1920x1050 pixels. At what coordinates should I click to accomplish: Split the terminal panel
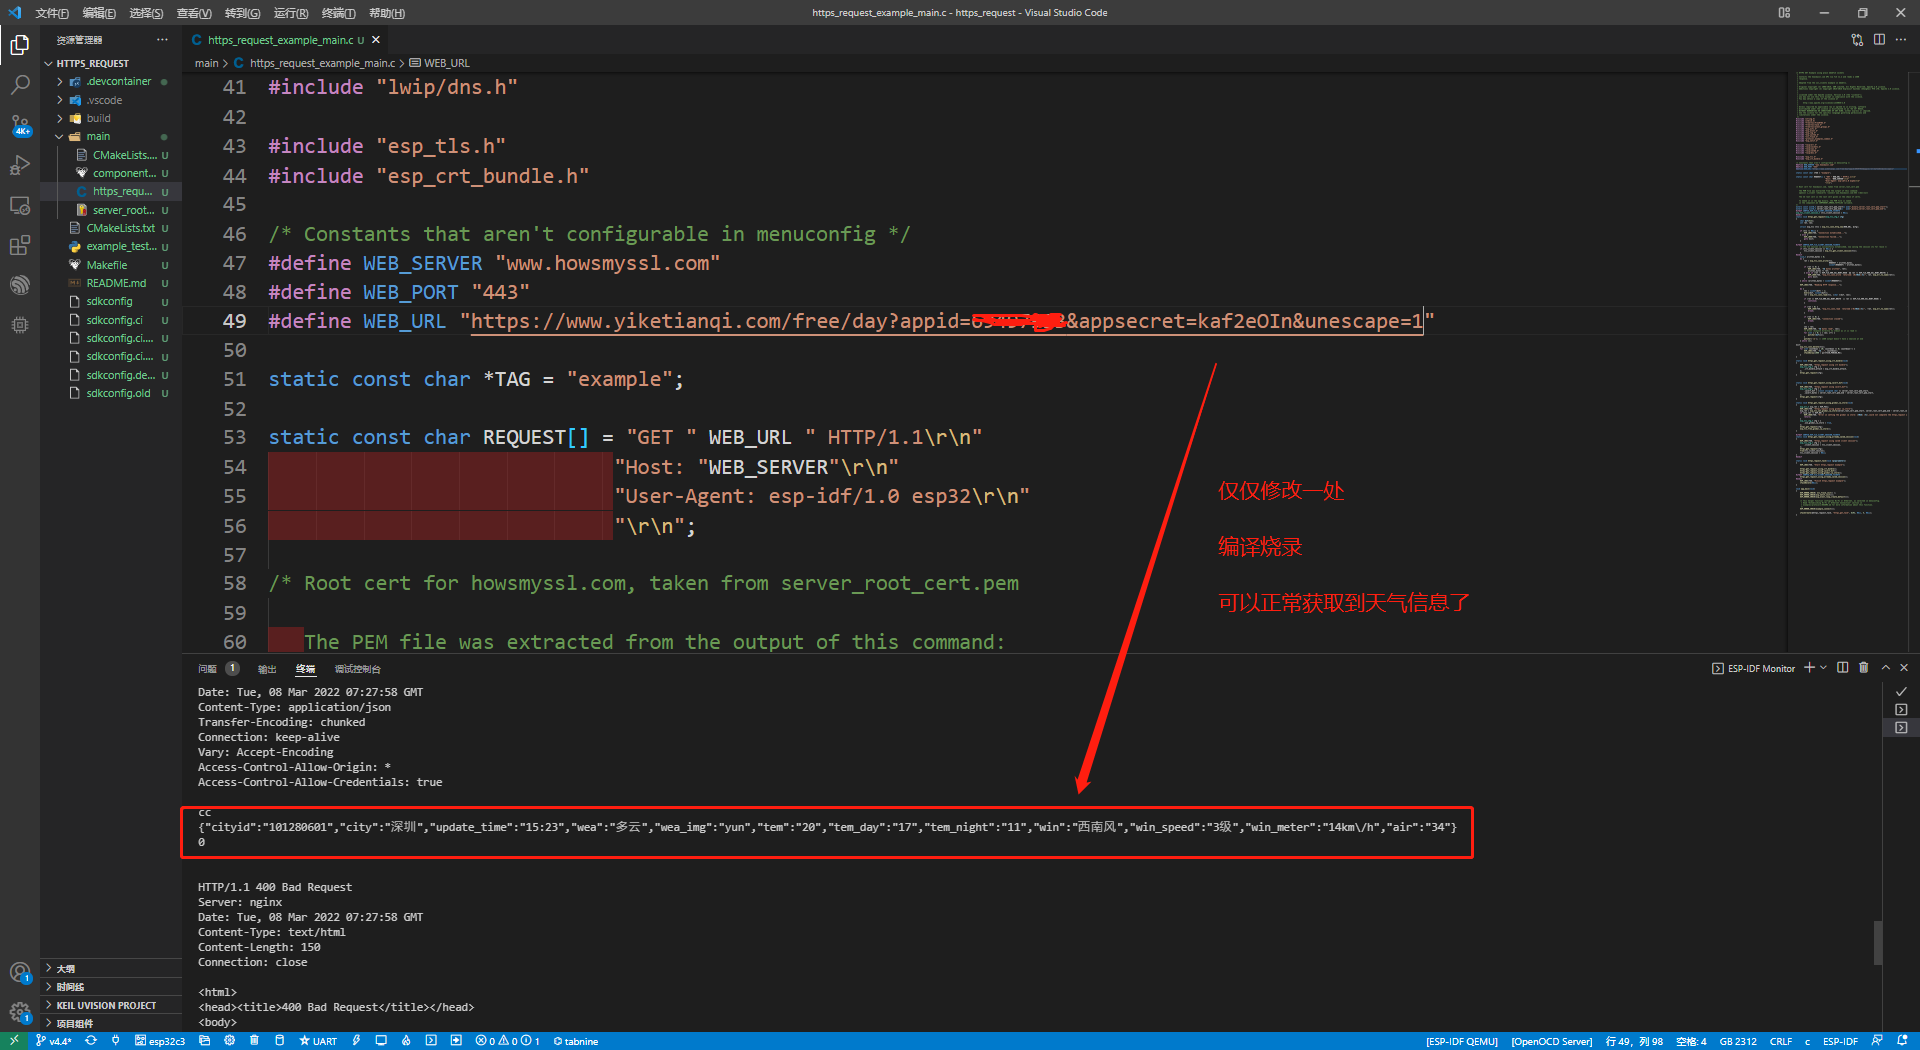(1843, 667)
